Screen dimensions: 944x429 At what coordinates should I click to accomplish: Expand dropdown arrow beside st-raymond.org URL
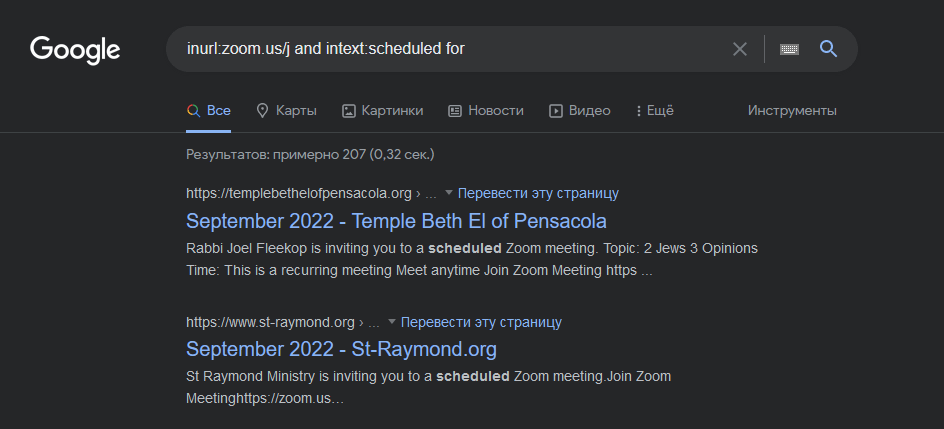(392, 322)
